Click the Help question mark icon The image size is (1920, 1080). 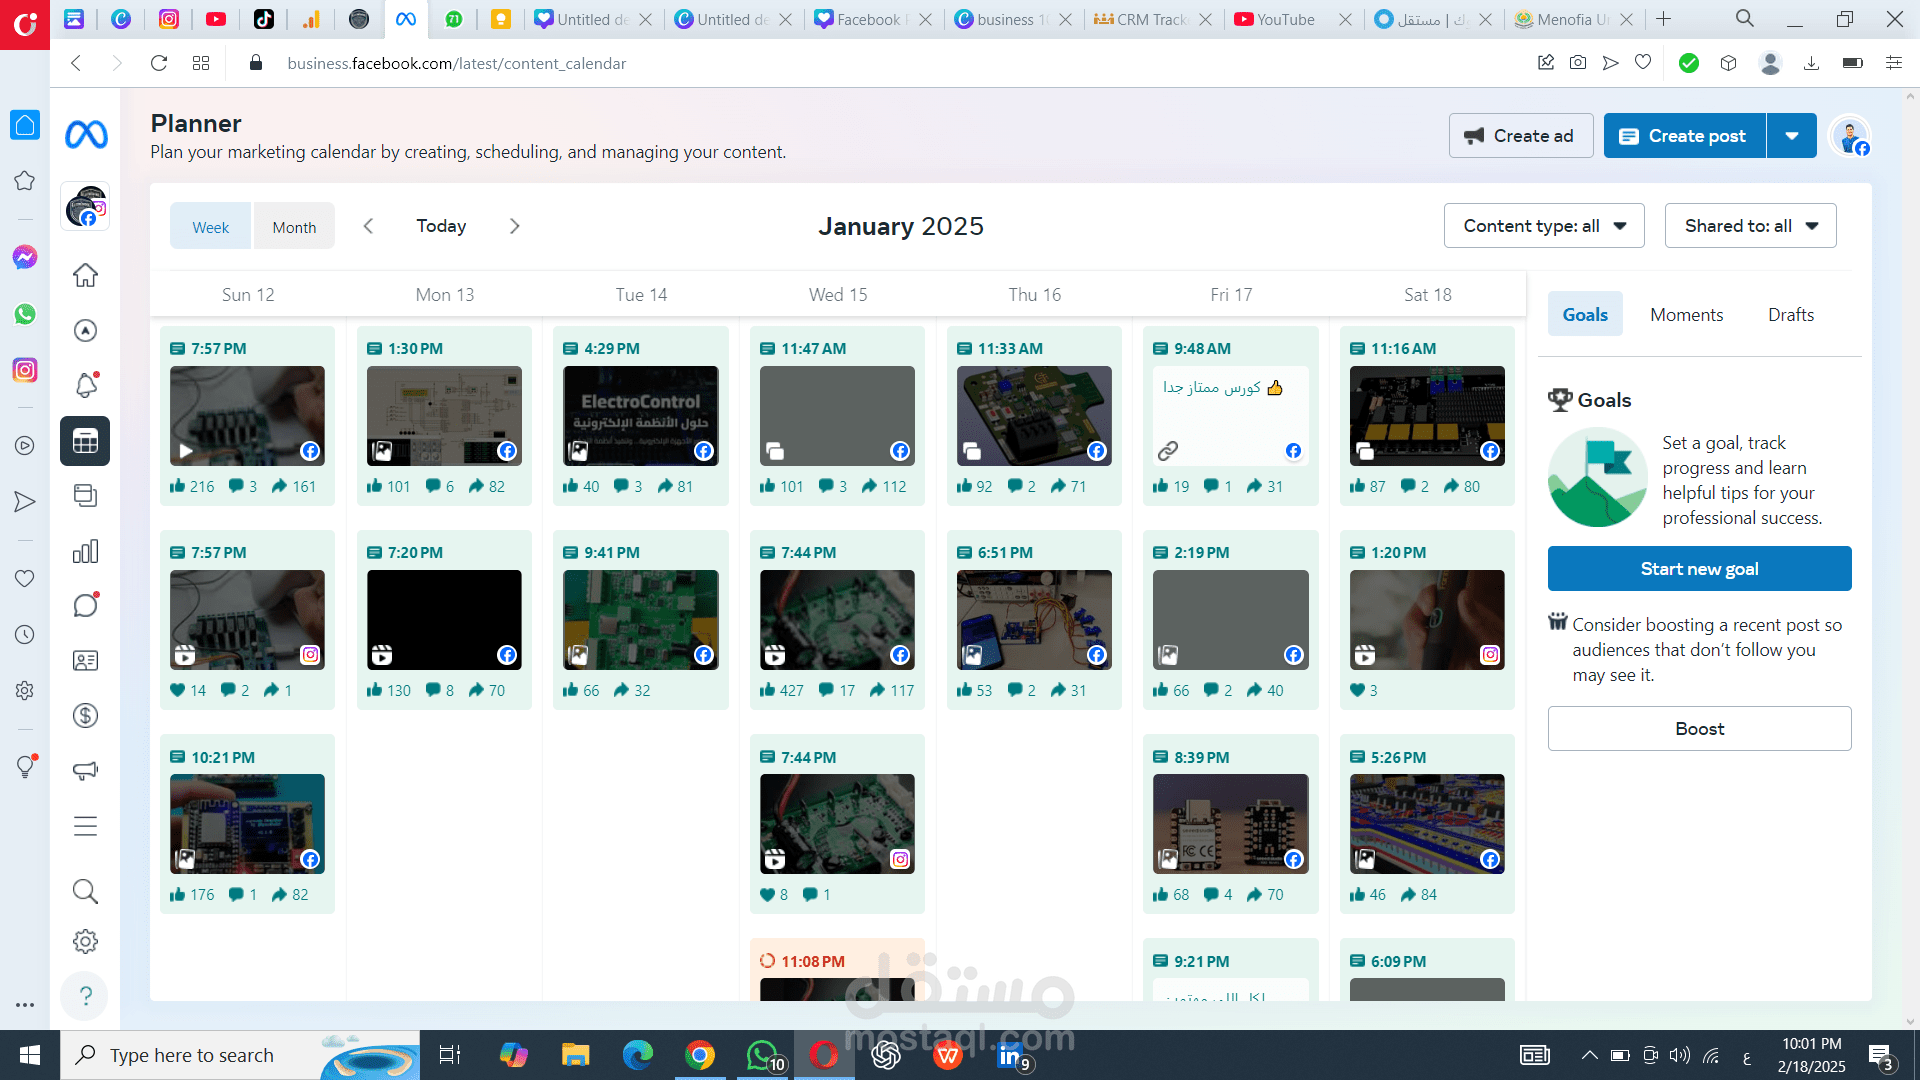[85, 996]
